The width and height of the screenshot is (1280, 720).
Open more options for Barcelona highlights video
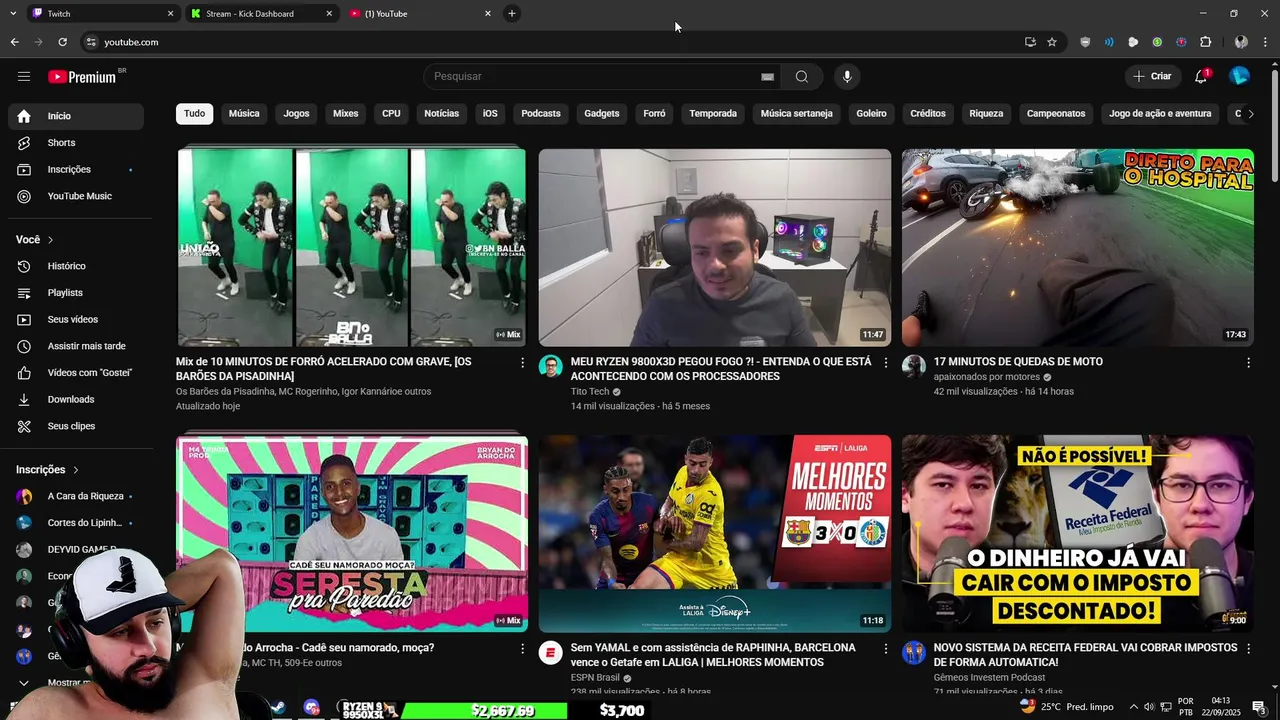tap(885, 649)
